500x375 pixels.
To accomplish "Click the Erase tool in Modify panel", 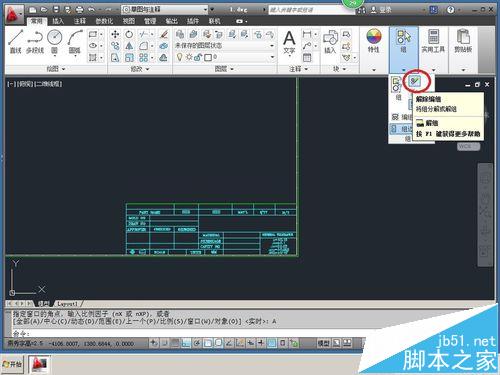I will click(163, 34).
